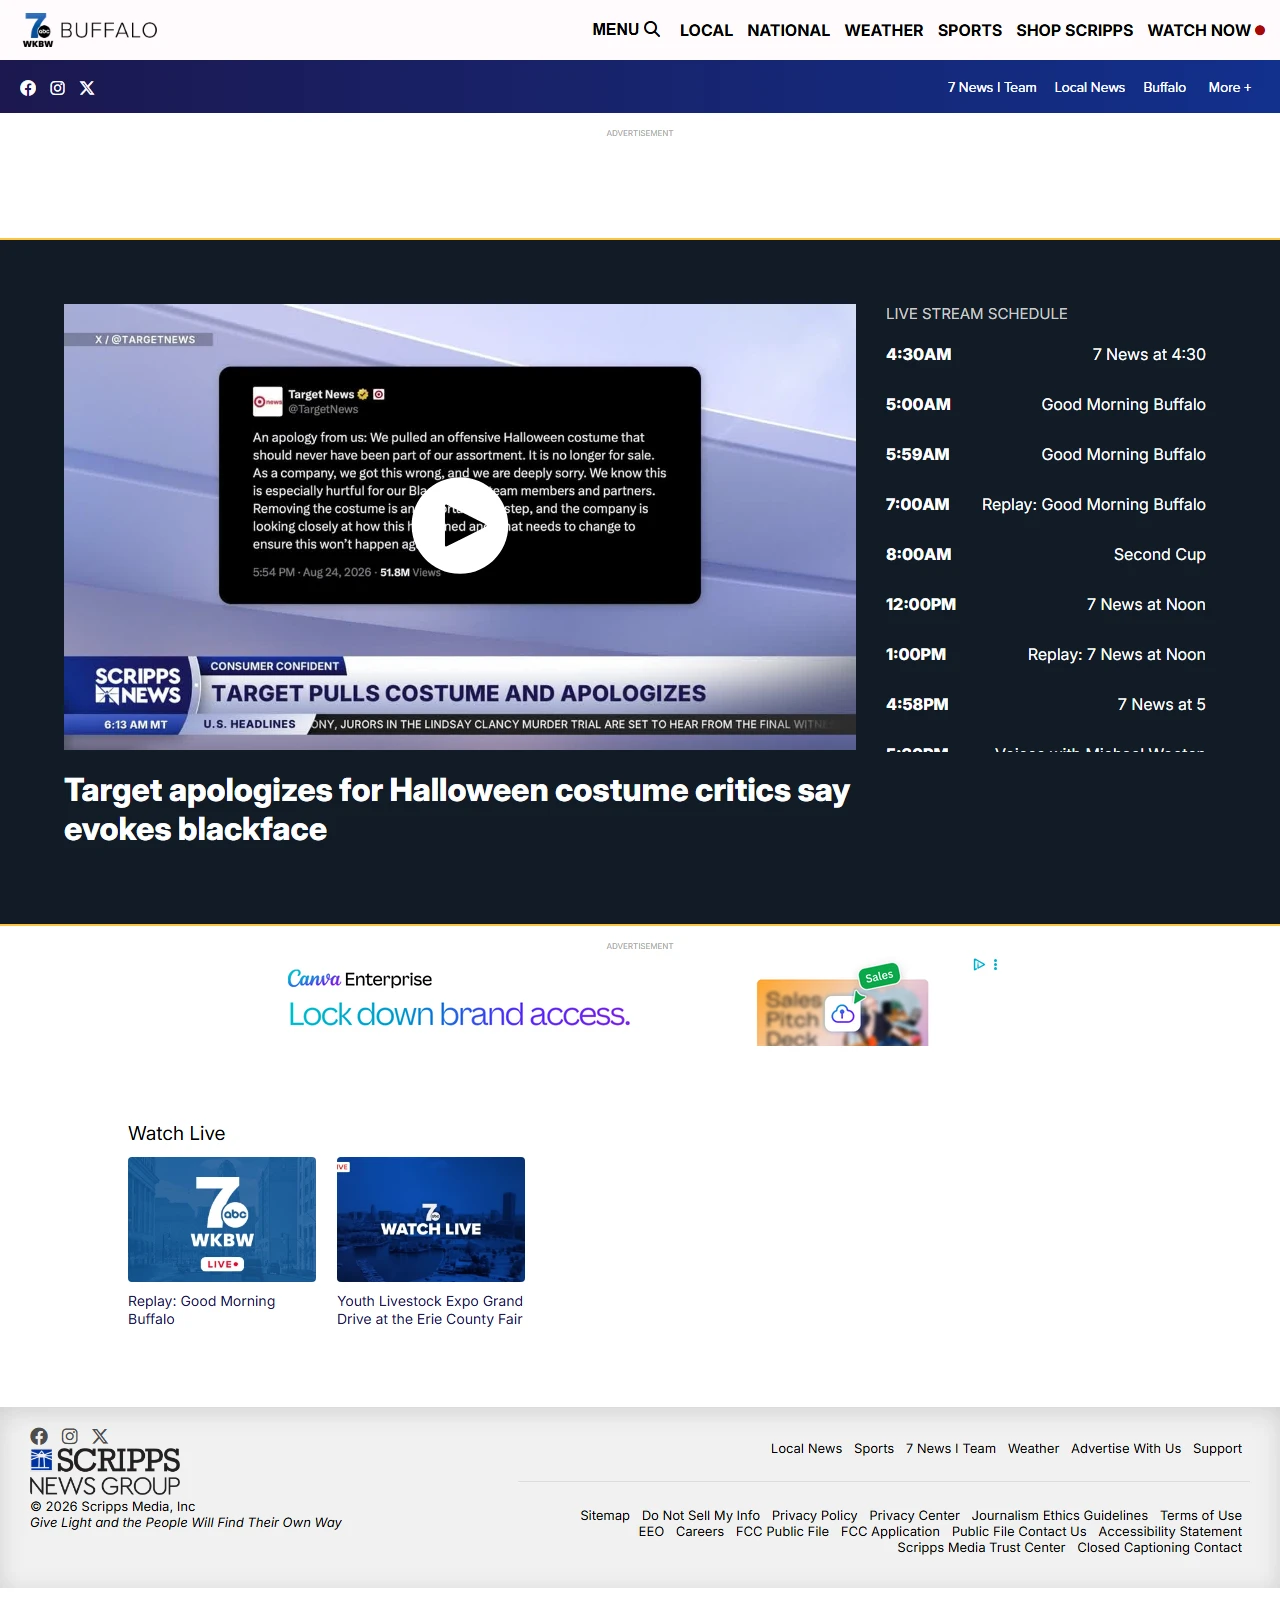
Task: Open Youth Livestock Expo Grand Drive link
Action: pyautogui.click(x=430, y=1310)
